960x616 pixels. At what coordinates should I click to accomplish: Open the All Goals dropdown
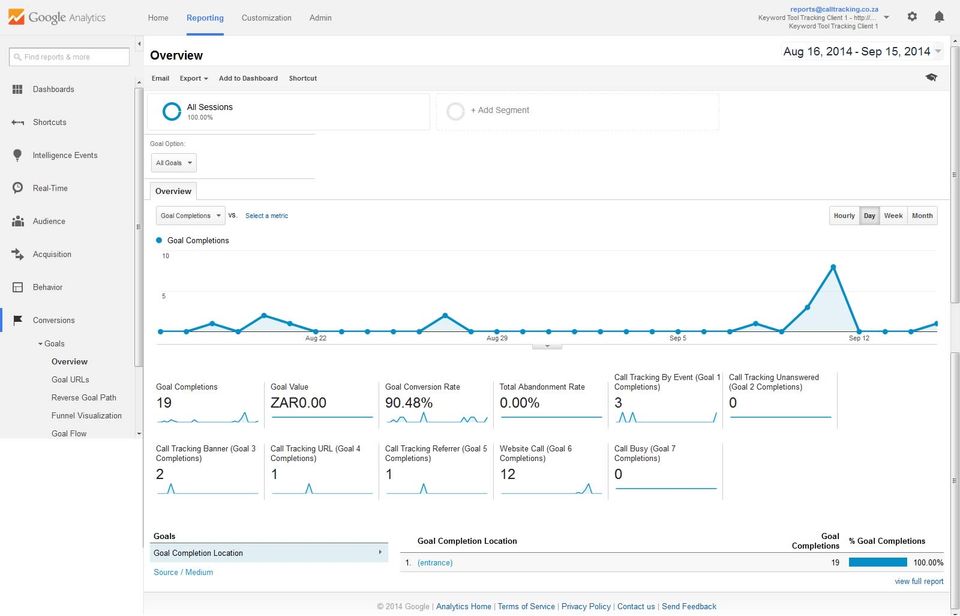(x=174, y=162)
